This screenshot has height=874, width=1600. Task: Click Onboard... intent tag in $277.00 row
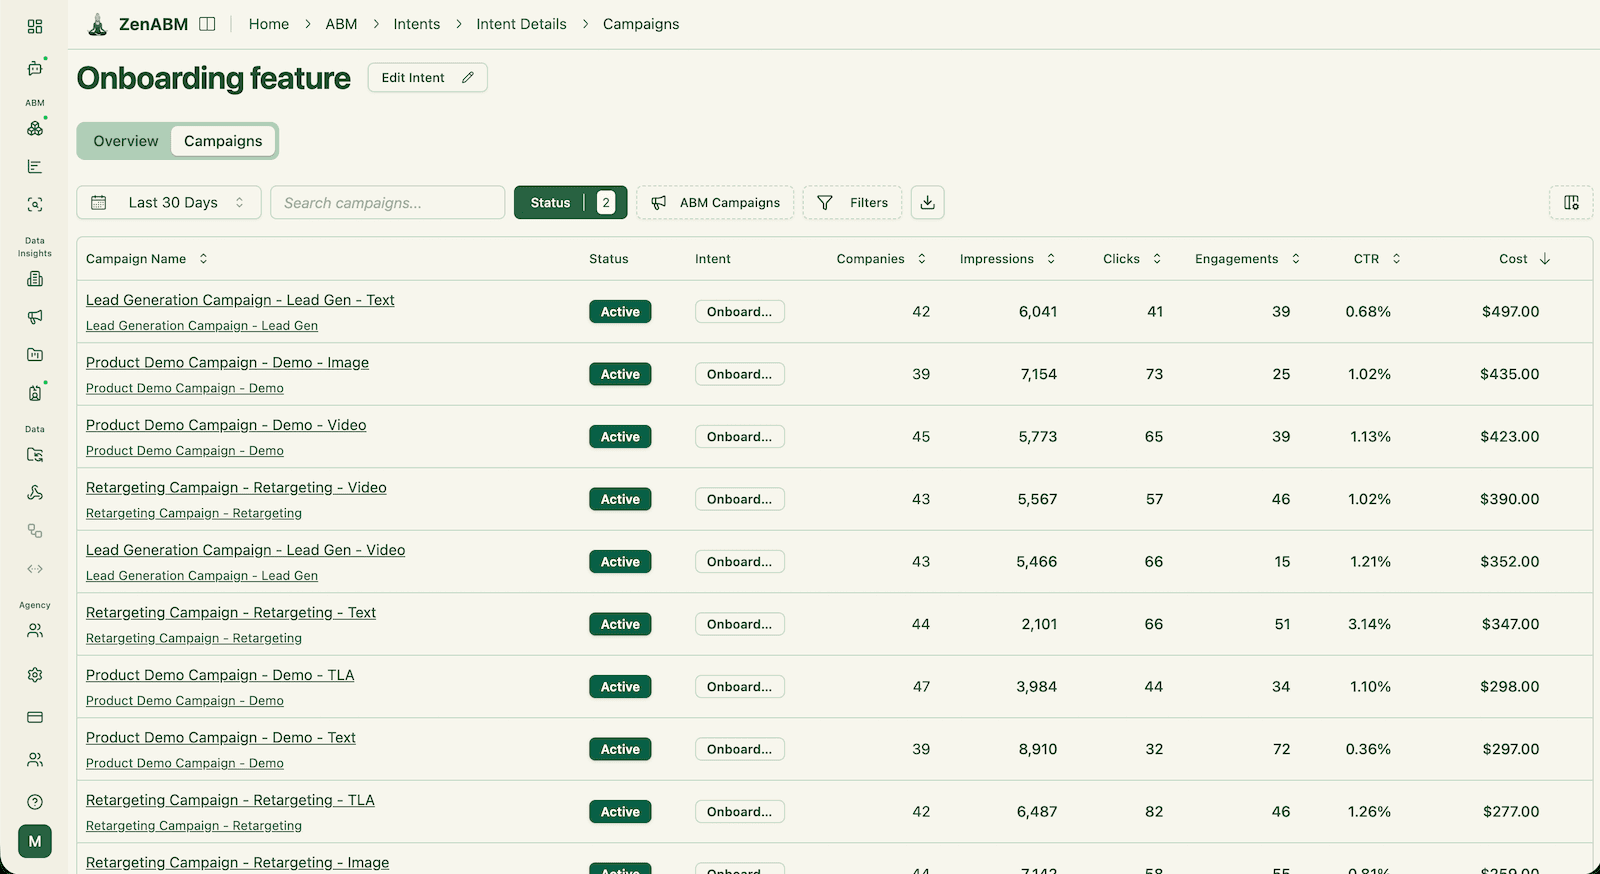click(x=740, y=812)
